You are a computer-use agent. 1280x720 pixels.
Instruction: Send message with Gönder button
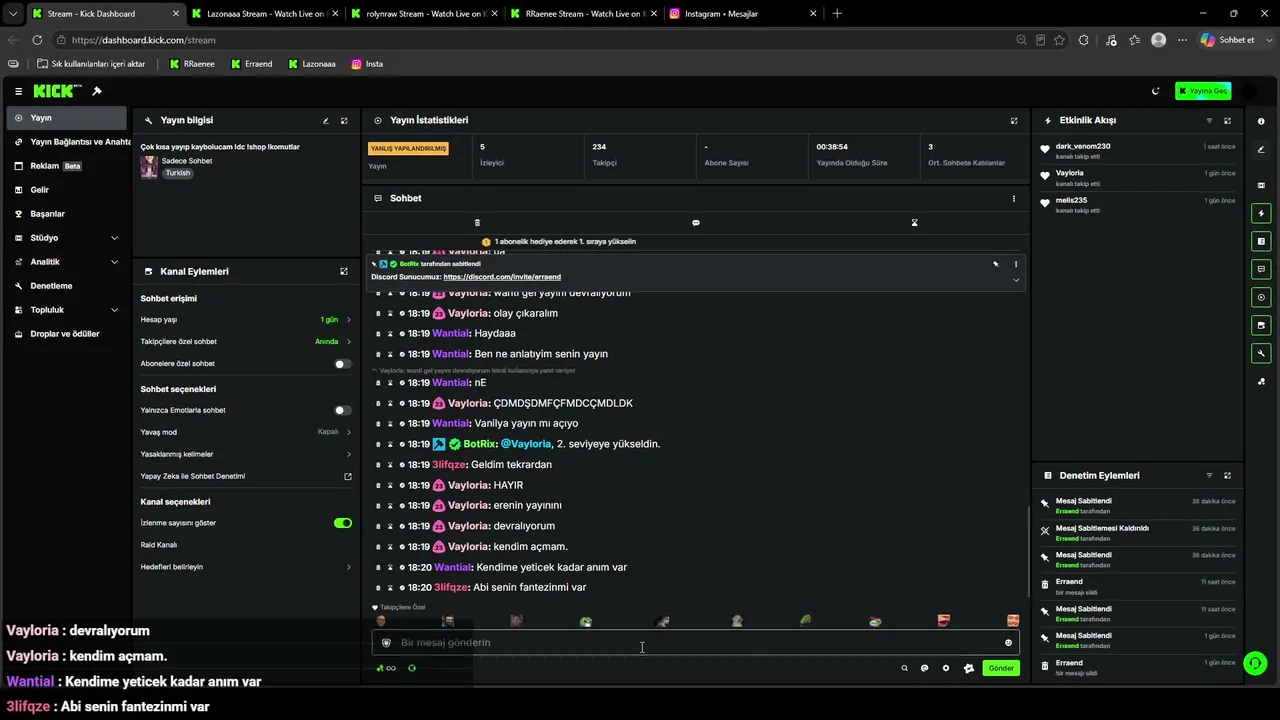(1001, 668)
